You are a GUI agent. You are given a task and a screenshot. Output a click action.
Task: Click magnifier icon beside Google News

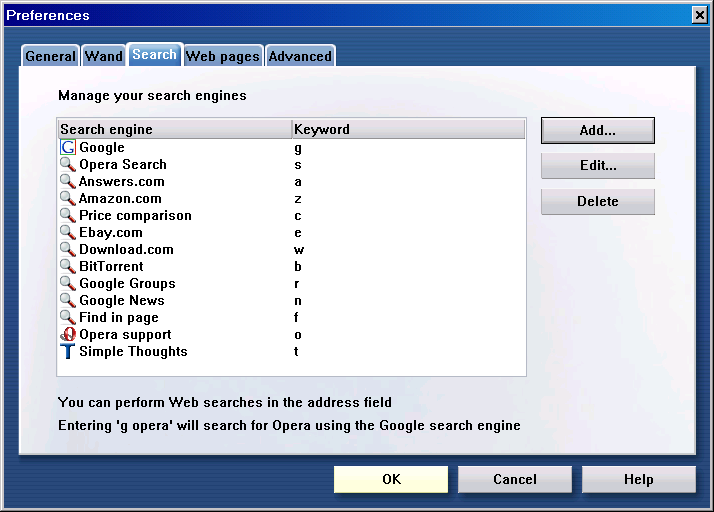click(x=68, y=300)
